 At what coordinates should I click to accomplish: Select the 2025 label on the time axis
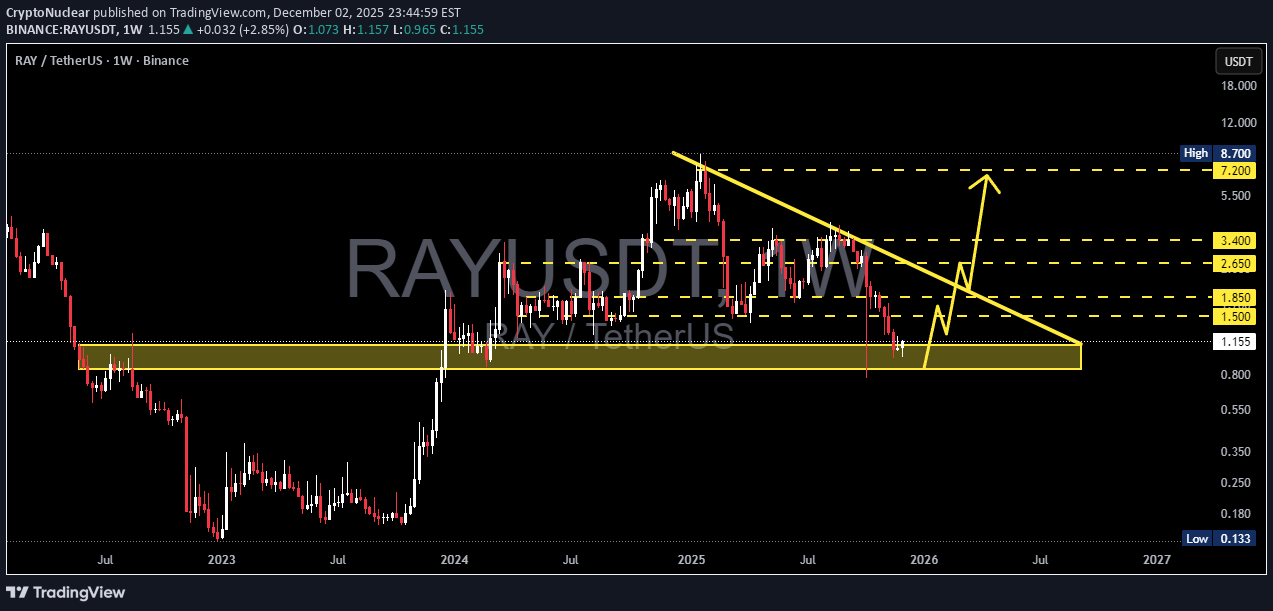pos(691,560)
